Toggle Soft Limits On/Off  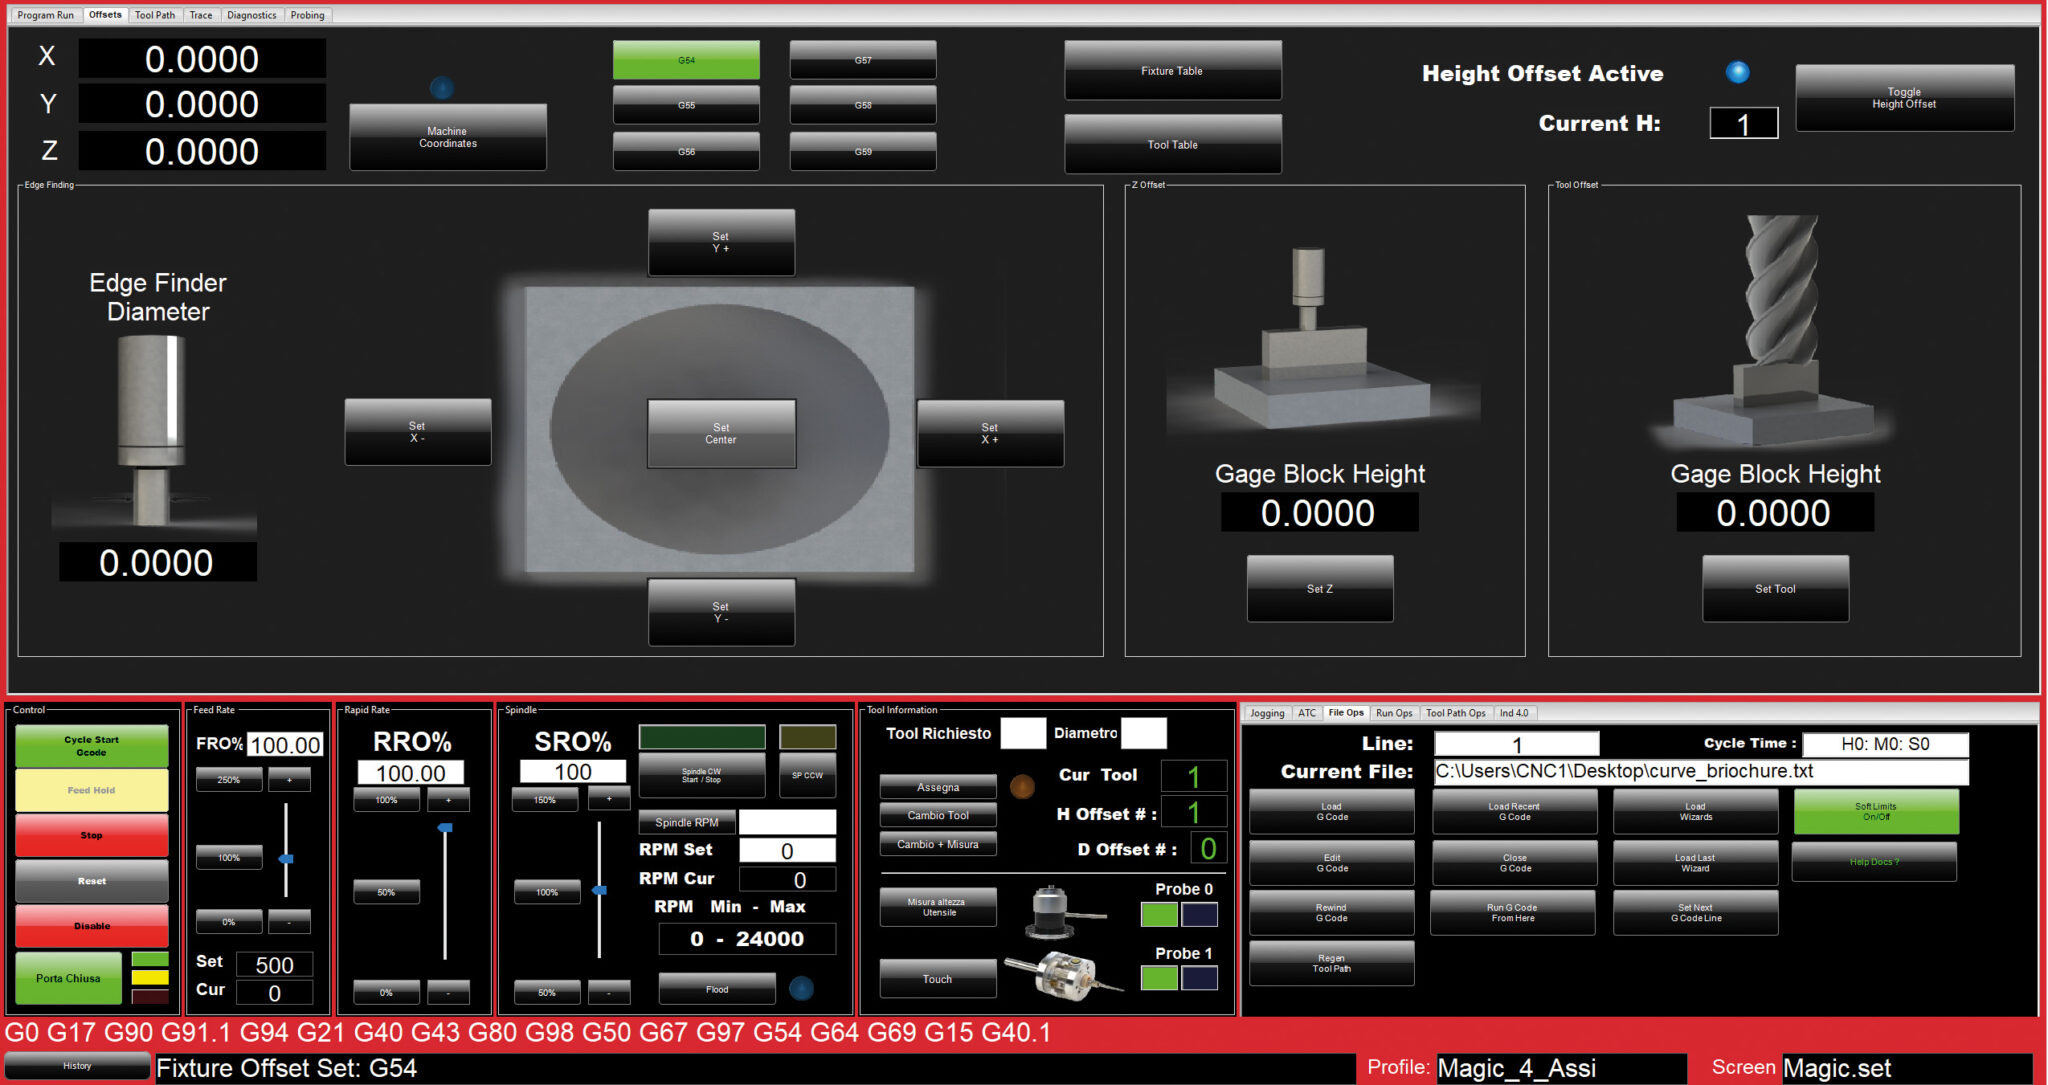(x=1875, y=811)
